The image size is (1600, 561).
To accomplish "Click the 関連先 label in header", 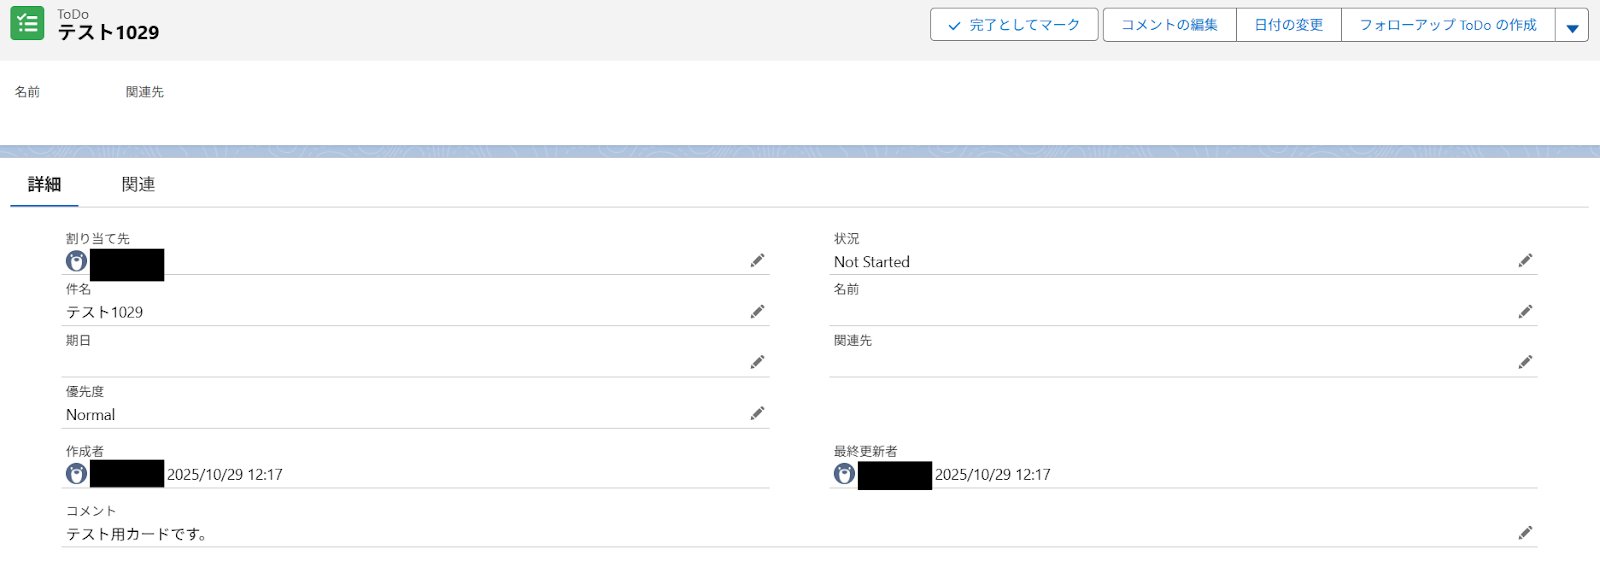I will tap(145, 92).
